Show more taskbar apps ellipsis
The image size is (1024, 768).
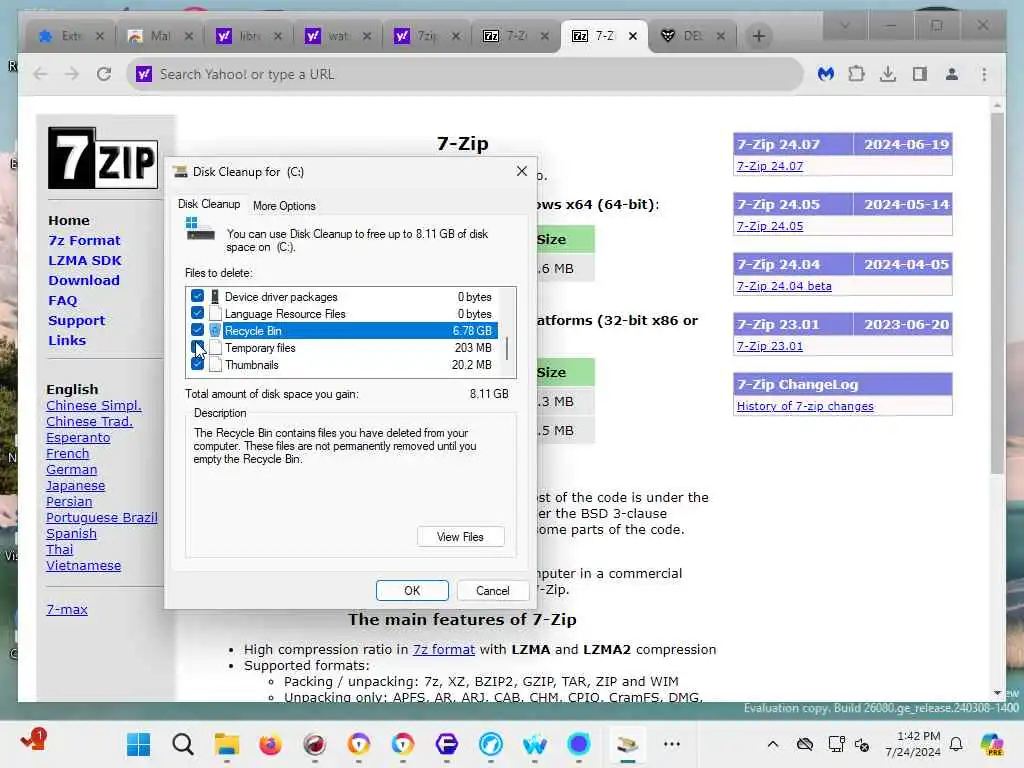[x=671, y=744]
